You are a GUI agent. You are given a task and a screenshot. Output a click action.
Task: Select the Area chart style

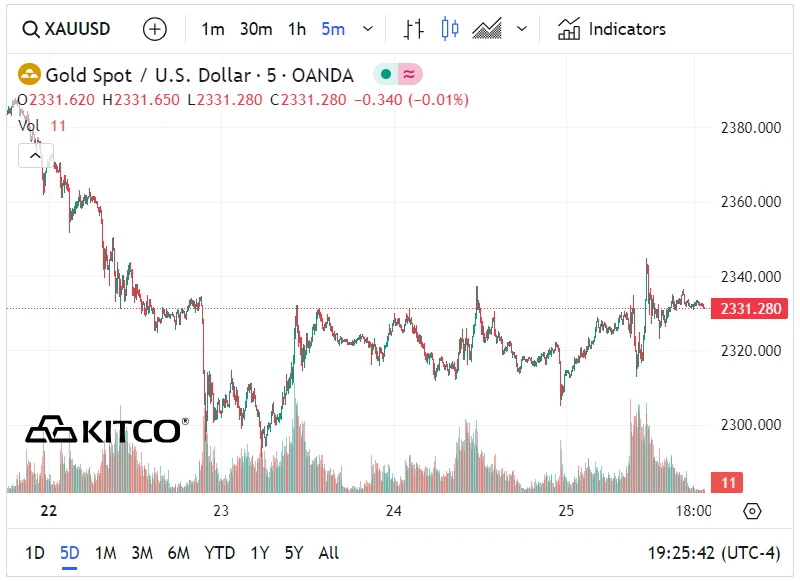[487, 29]
